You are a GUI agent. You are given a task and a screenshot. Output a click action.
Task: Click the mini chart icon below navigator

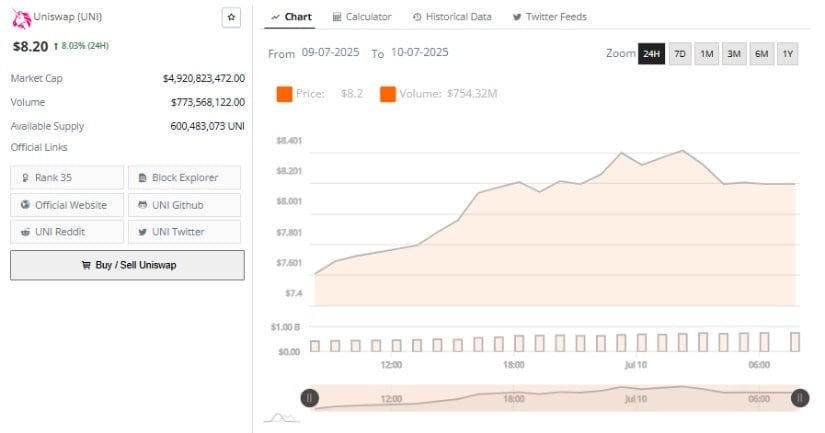(281, 418)
